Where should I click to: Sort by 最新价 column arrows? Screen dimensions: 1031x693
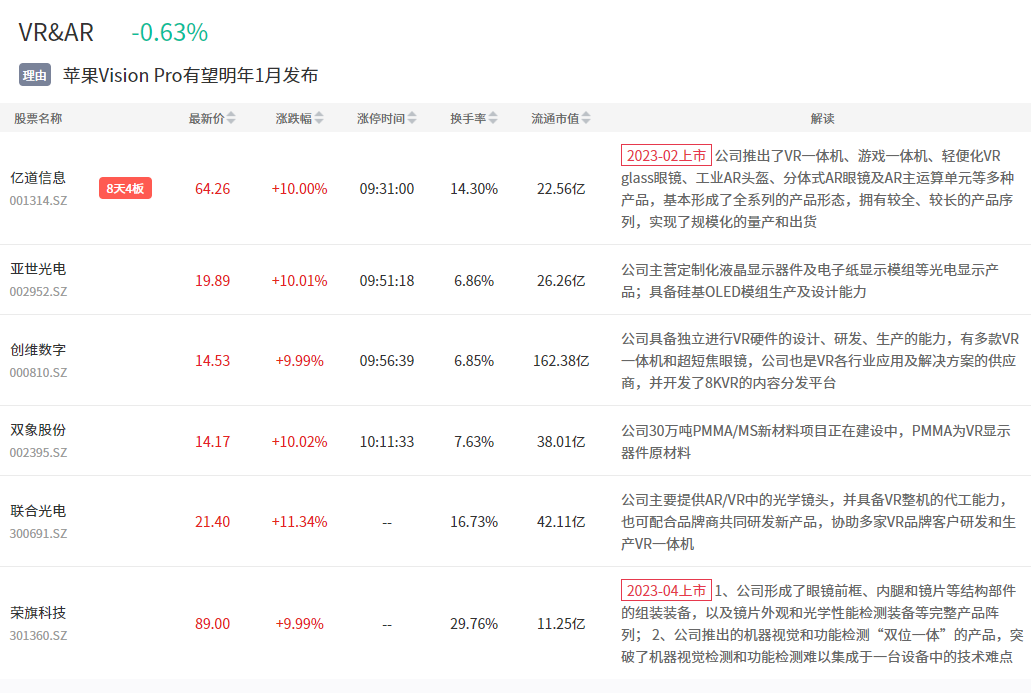pos(231,118)
